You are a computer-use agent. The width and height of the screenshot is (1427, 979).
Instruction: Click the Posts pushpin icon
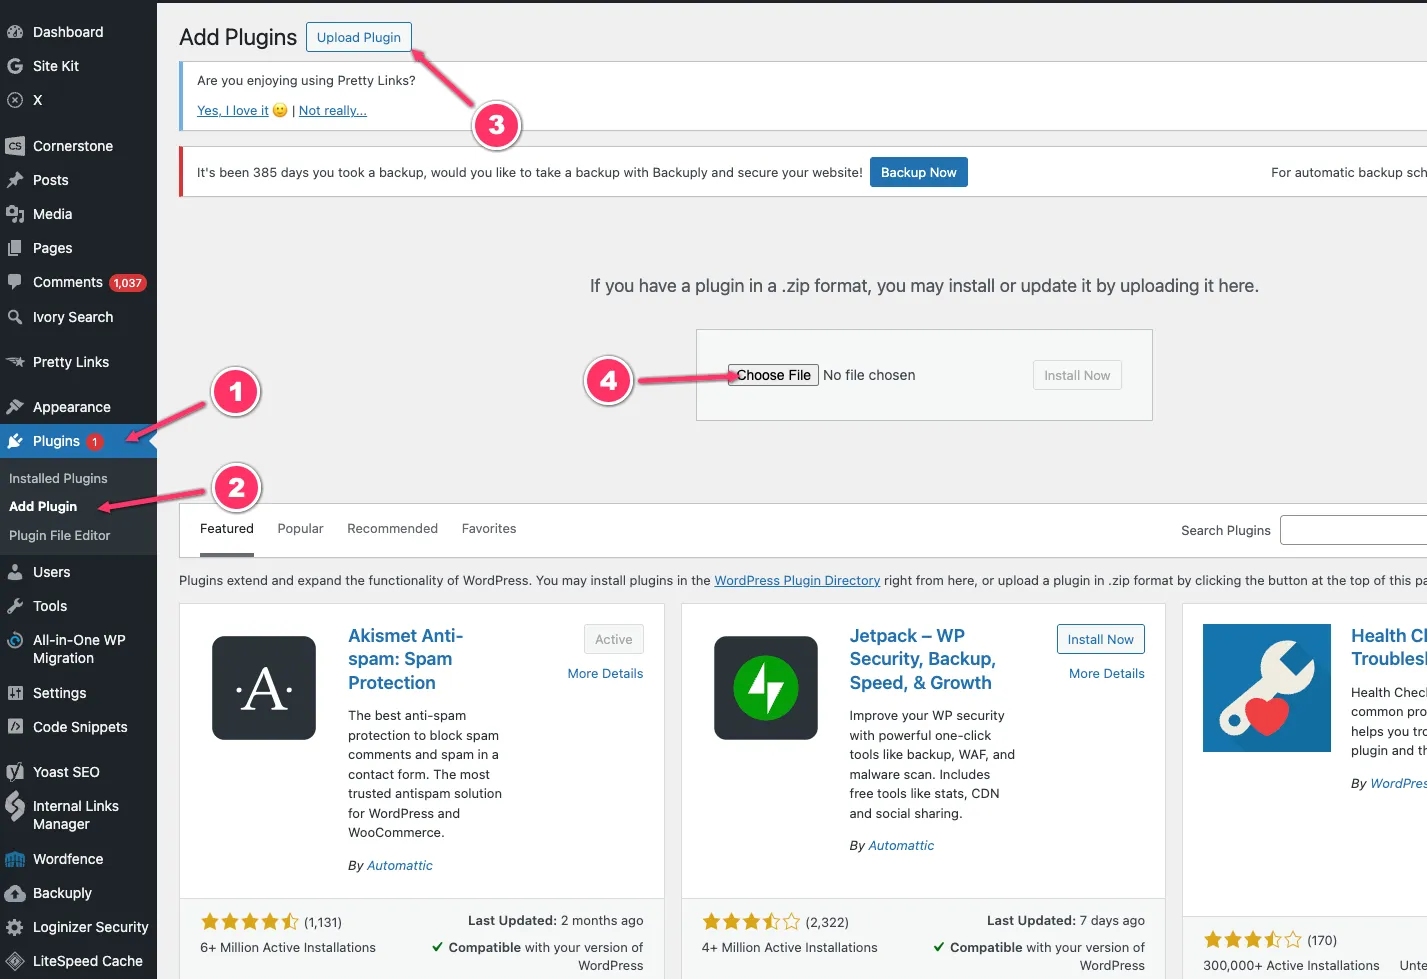15,180
